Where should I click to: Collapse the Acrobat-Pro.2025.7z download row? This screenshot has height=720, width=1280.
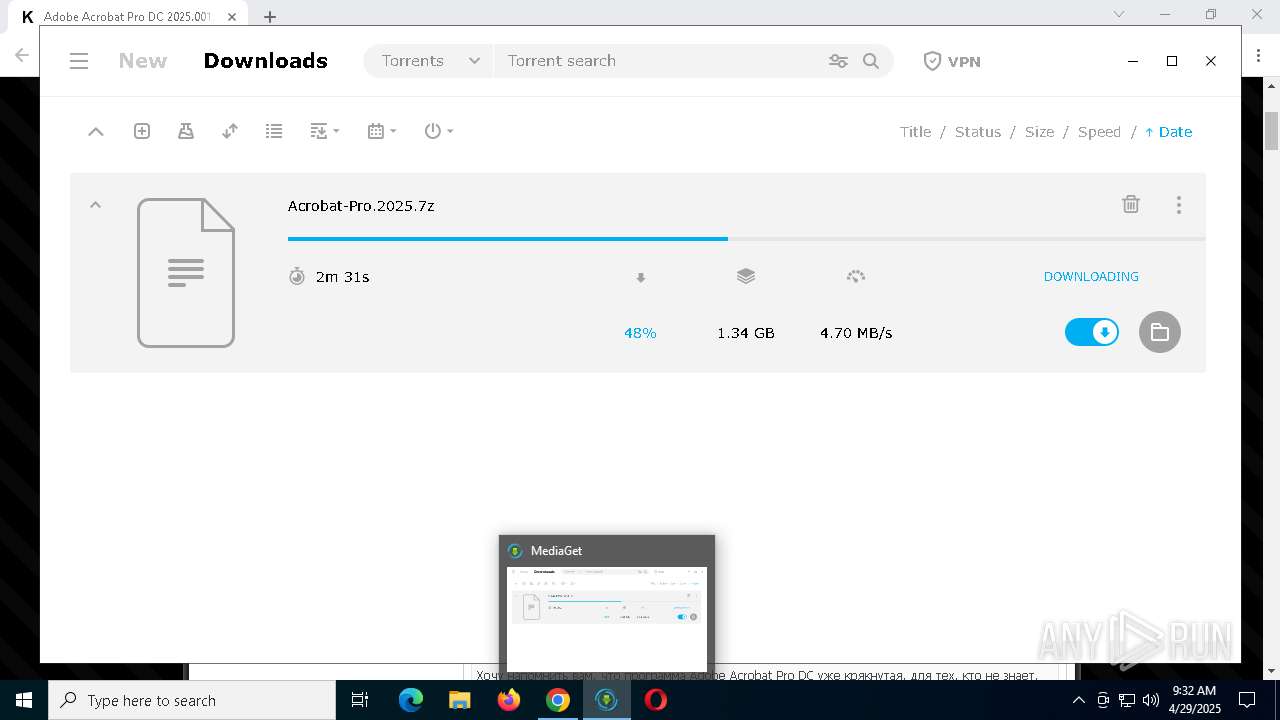pyautogui.click(x=96, y=205)
